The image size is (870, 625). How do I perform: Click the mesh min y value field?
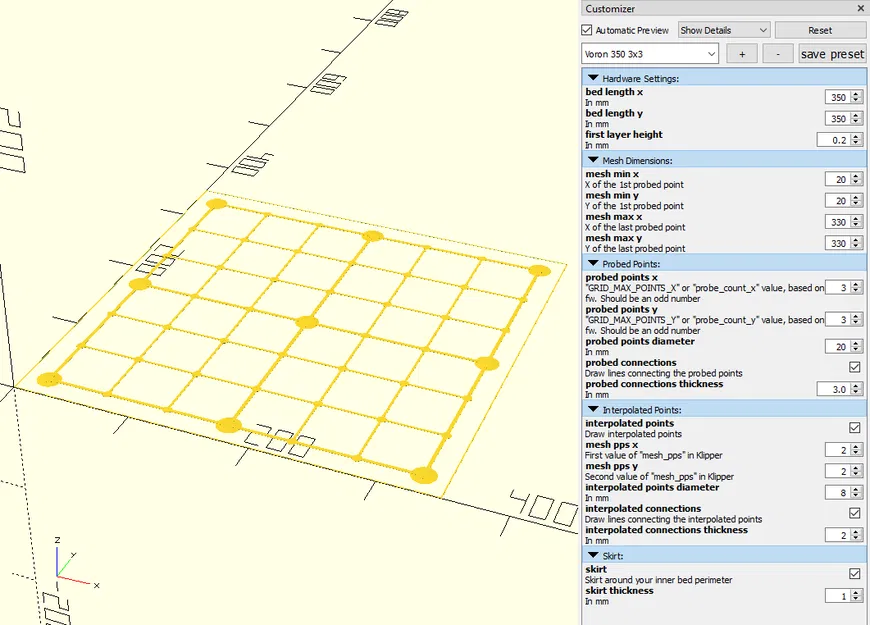(x=838, y=200)
